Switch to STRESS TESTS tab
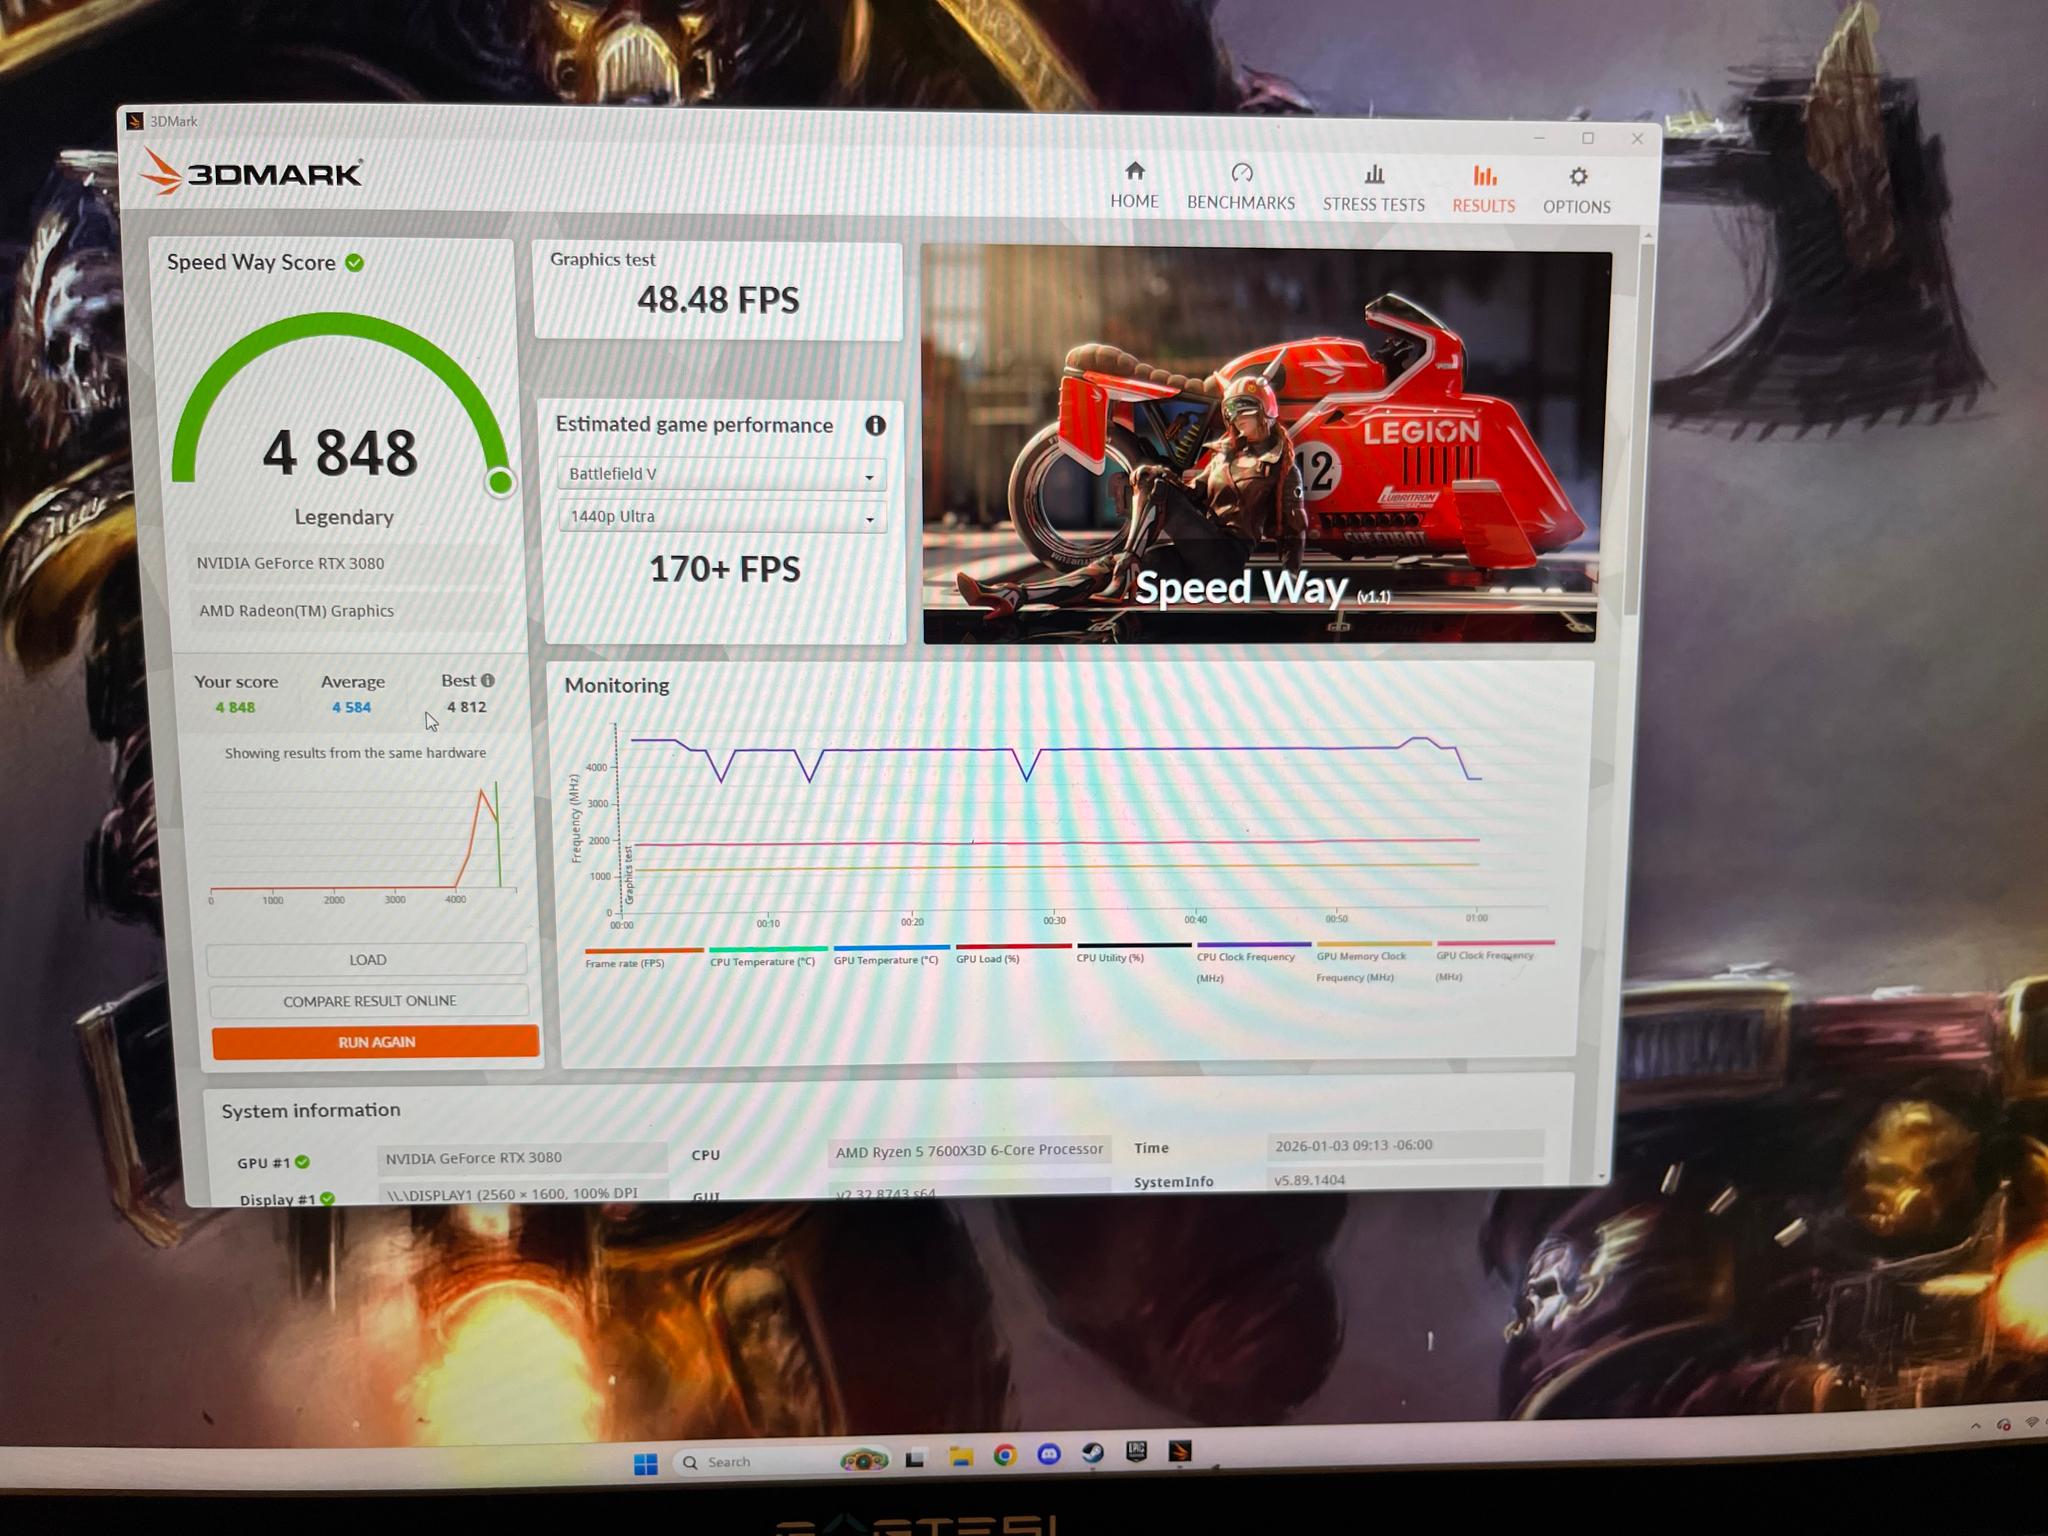The image size is (2048, 1536). tap(1374, 189)
